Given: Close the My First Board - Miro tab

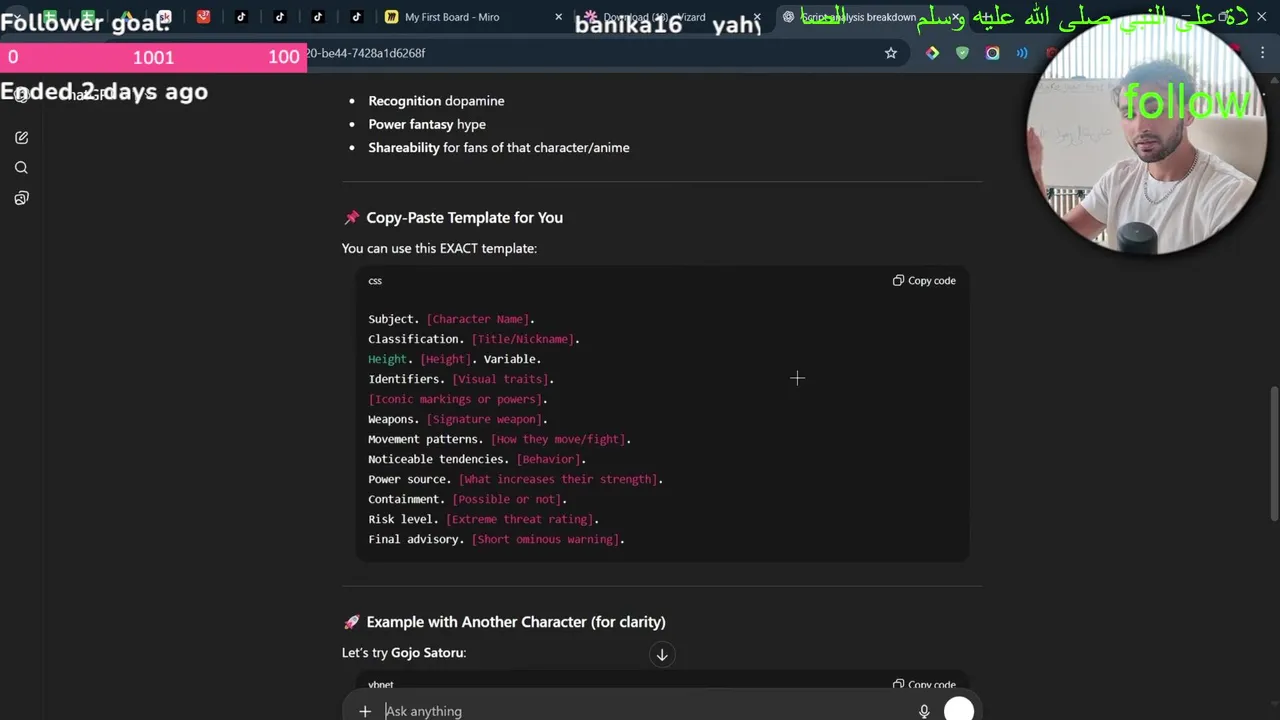Looking at the screenshot, I should click(558, 17).
